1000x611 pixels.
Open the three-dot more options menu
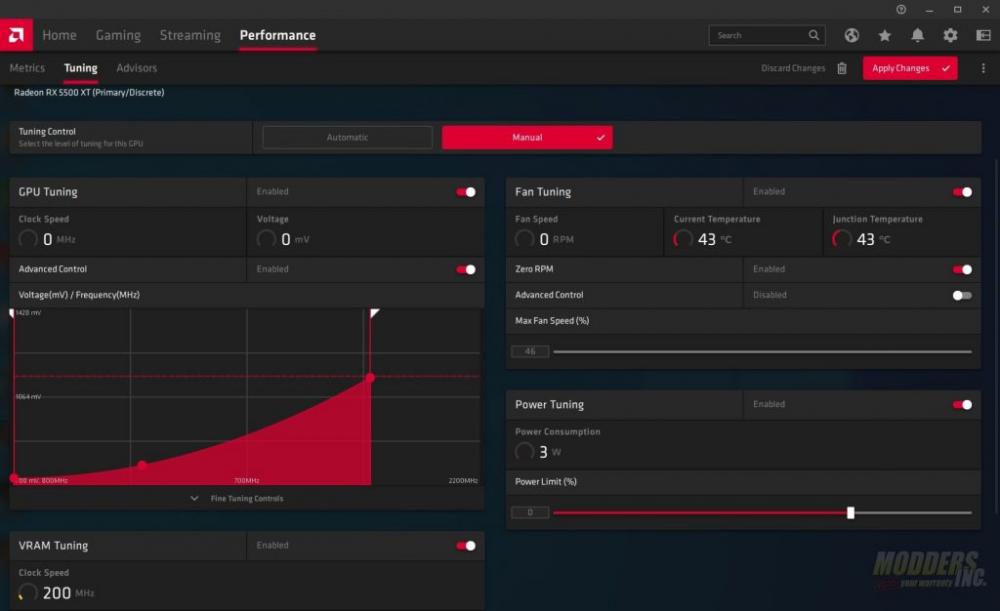[x=983, y=68]
